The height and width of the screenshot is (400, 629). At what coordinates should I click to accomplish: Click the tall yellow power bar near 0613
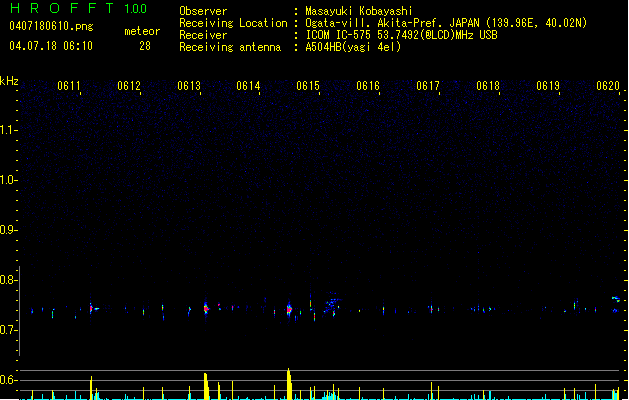point(206,386)
